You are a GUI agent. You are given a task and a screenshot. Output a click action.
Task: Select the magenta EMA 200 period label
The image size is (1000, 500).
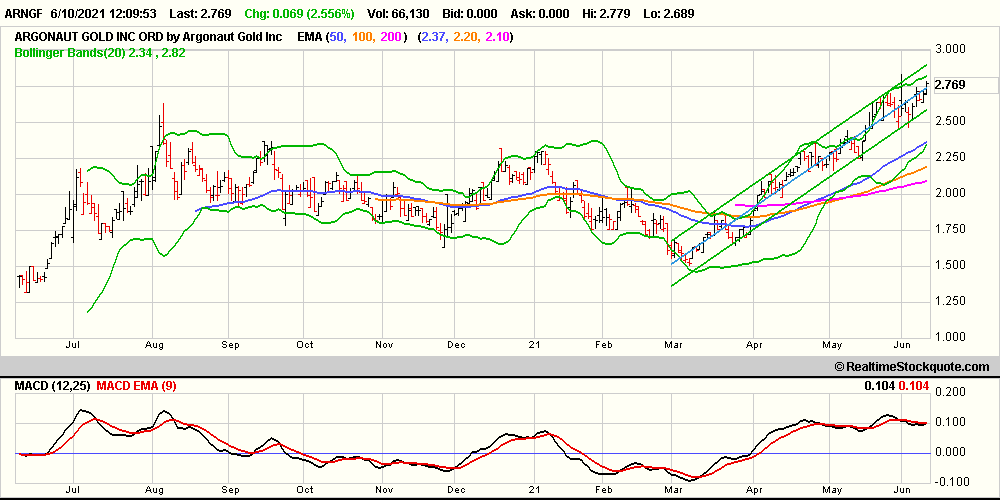coord(401,34)
